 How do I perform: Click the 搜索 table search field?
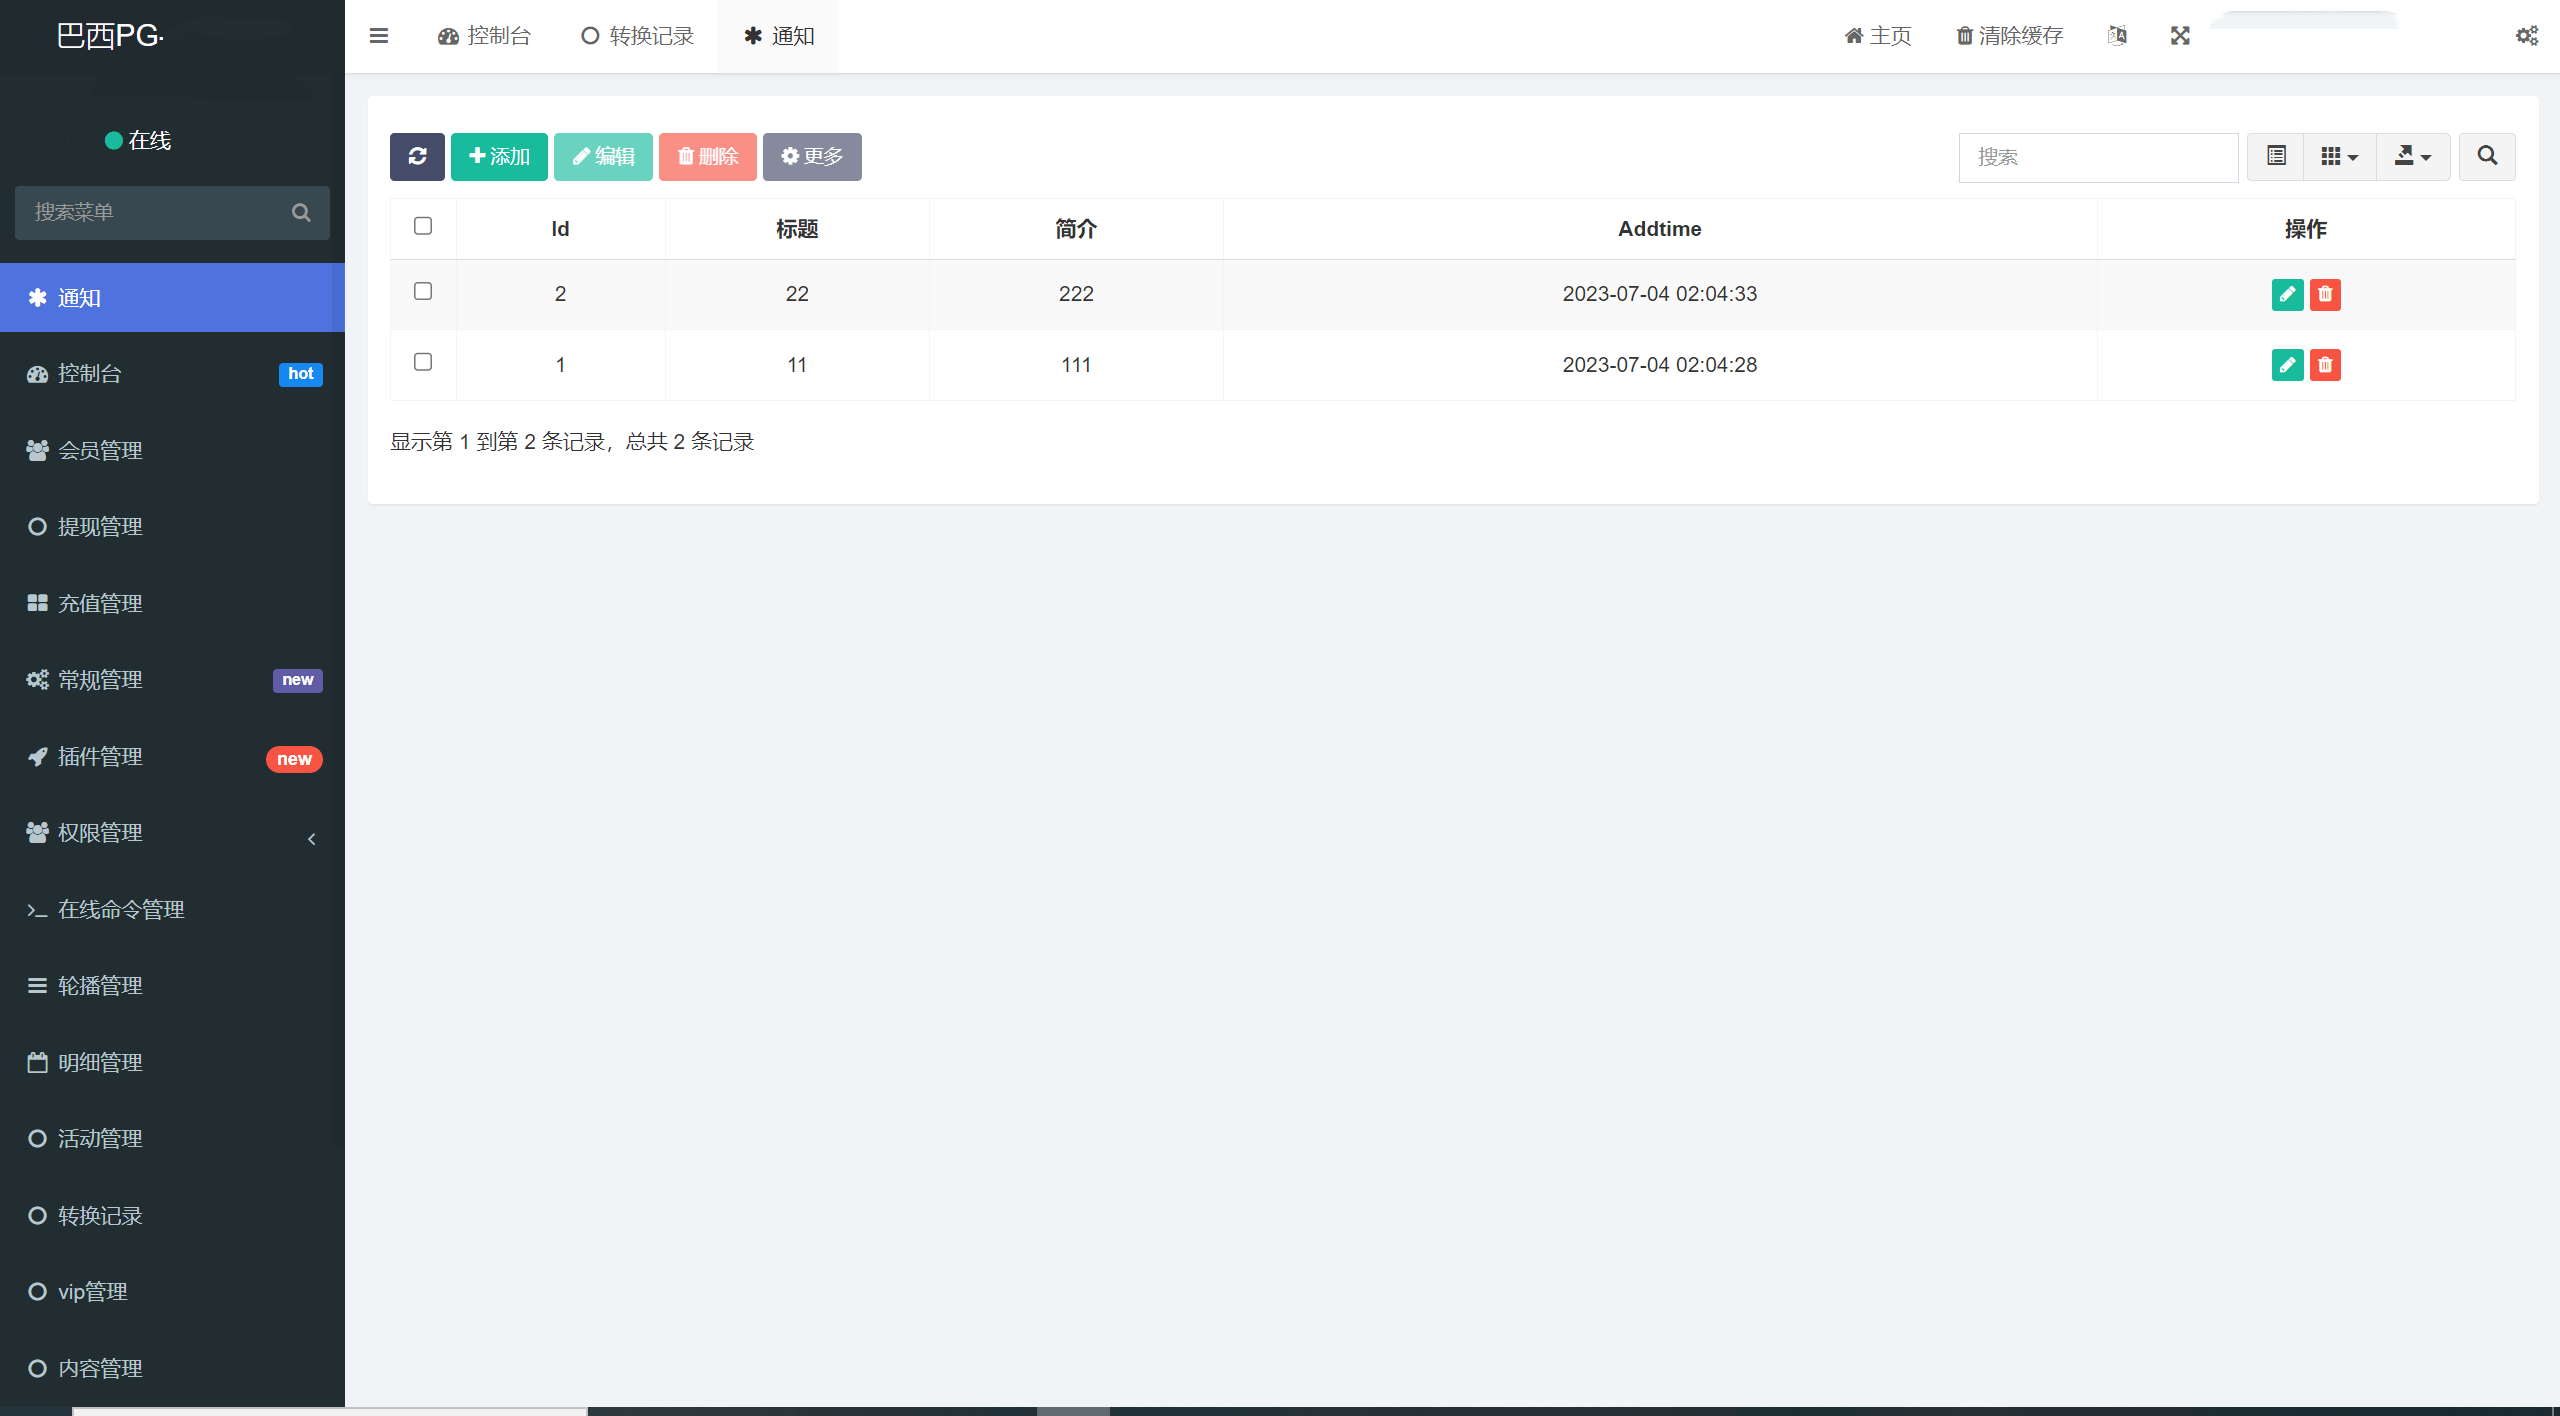click(x=2097, y=157)
